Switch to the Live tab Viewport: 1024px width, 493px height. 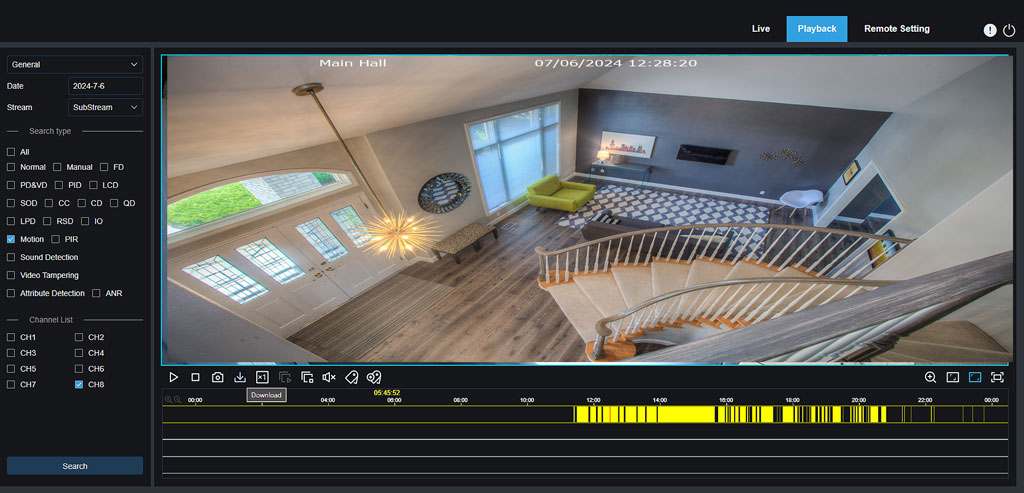click(761, 29)
